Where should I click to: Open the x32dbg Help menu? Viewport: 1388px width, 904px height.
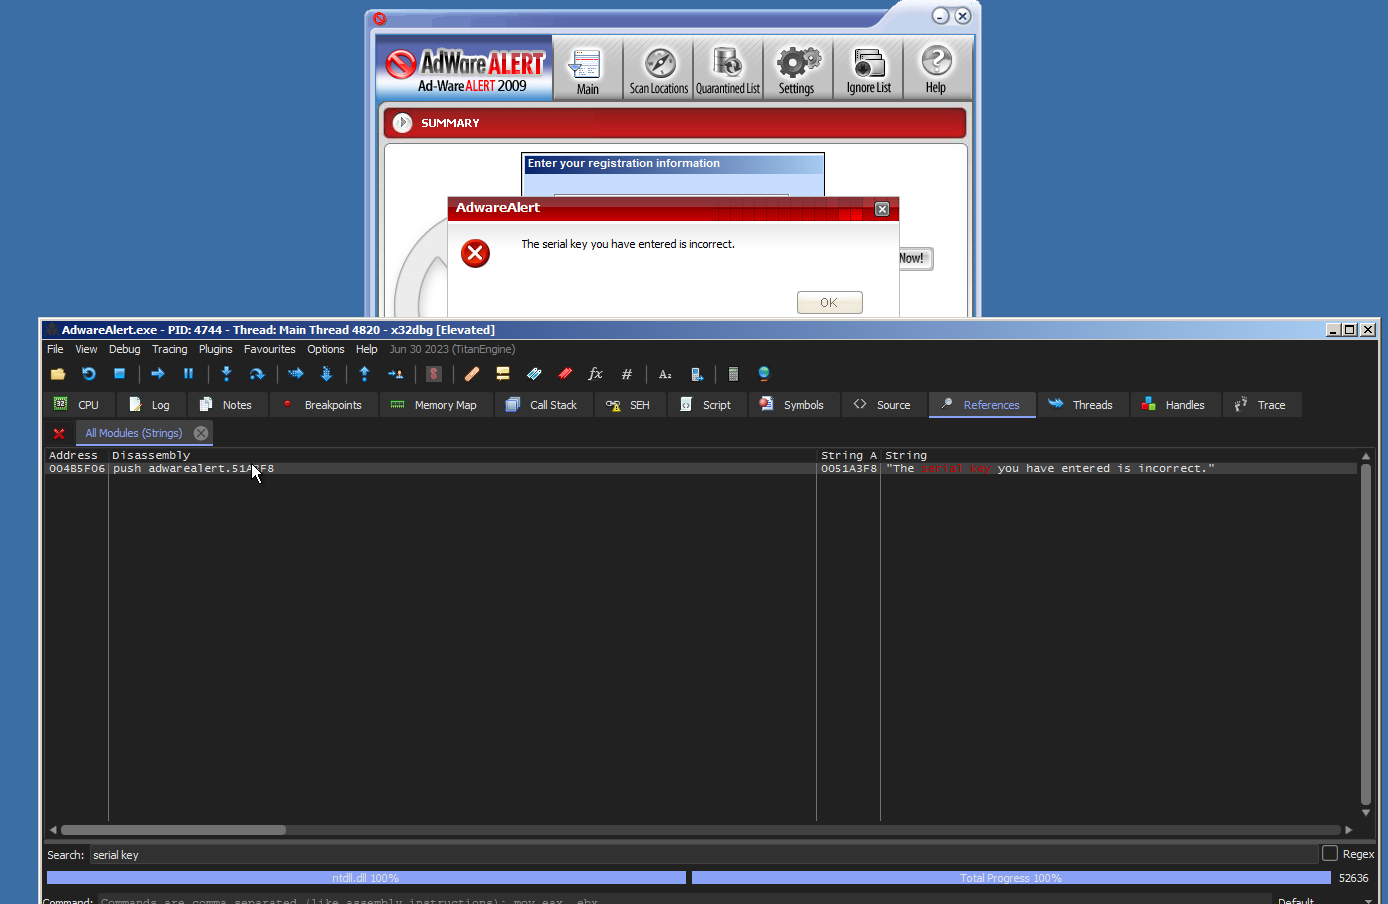pyautogui.click(x=366, y=349)
